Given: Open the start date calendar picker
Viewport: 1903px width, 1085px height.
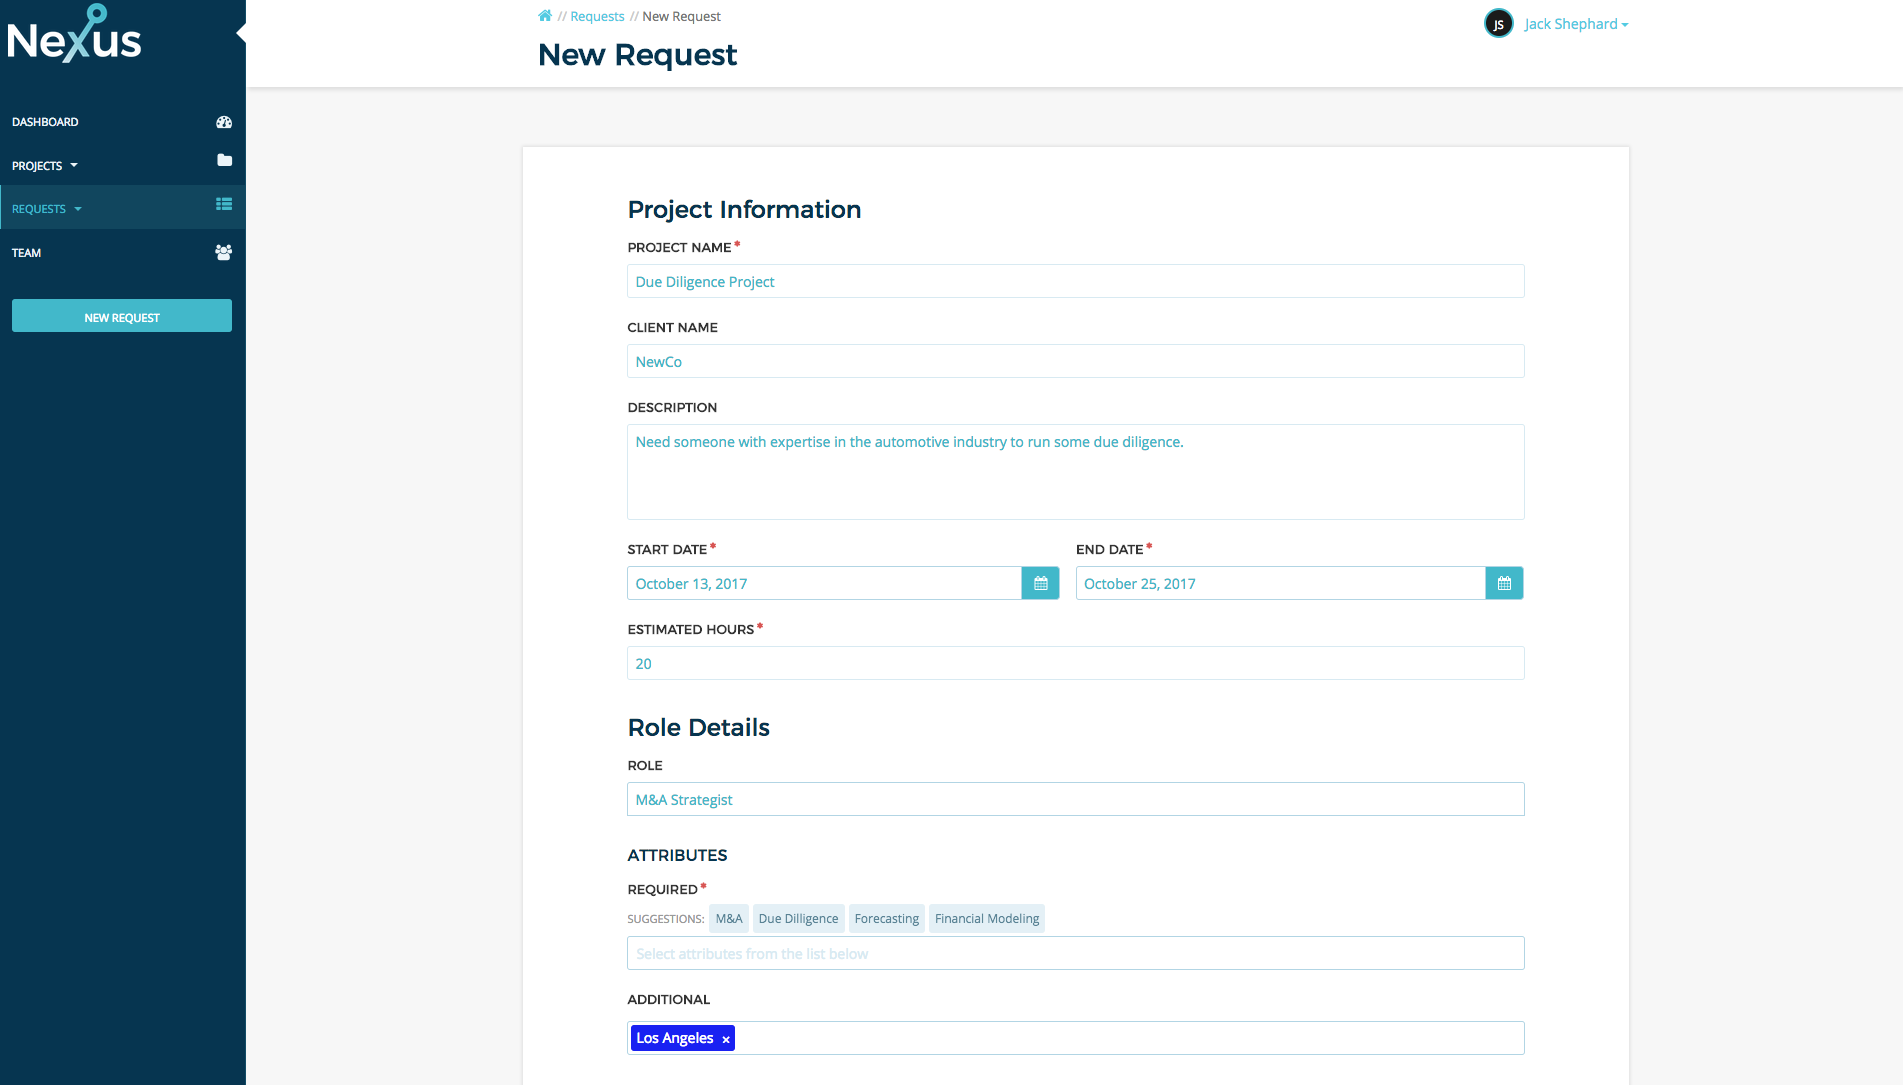Looking at the screenshot, I should tap(1040, 583).
